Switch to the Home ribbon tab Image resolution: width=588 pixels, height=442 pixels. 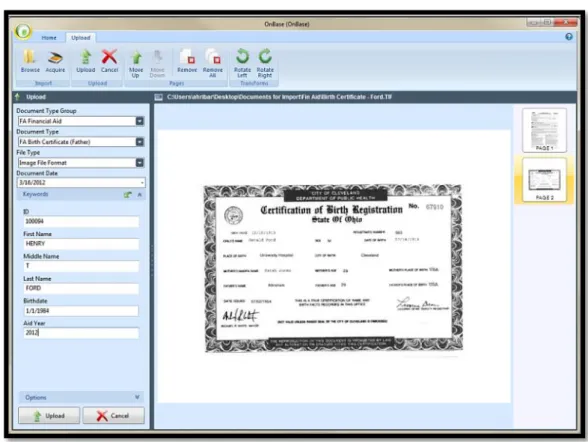(49, 38)
